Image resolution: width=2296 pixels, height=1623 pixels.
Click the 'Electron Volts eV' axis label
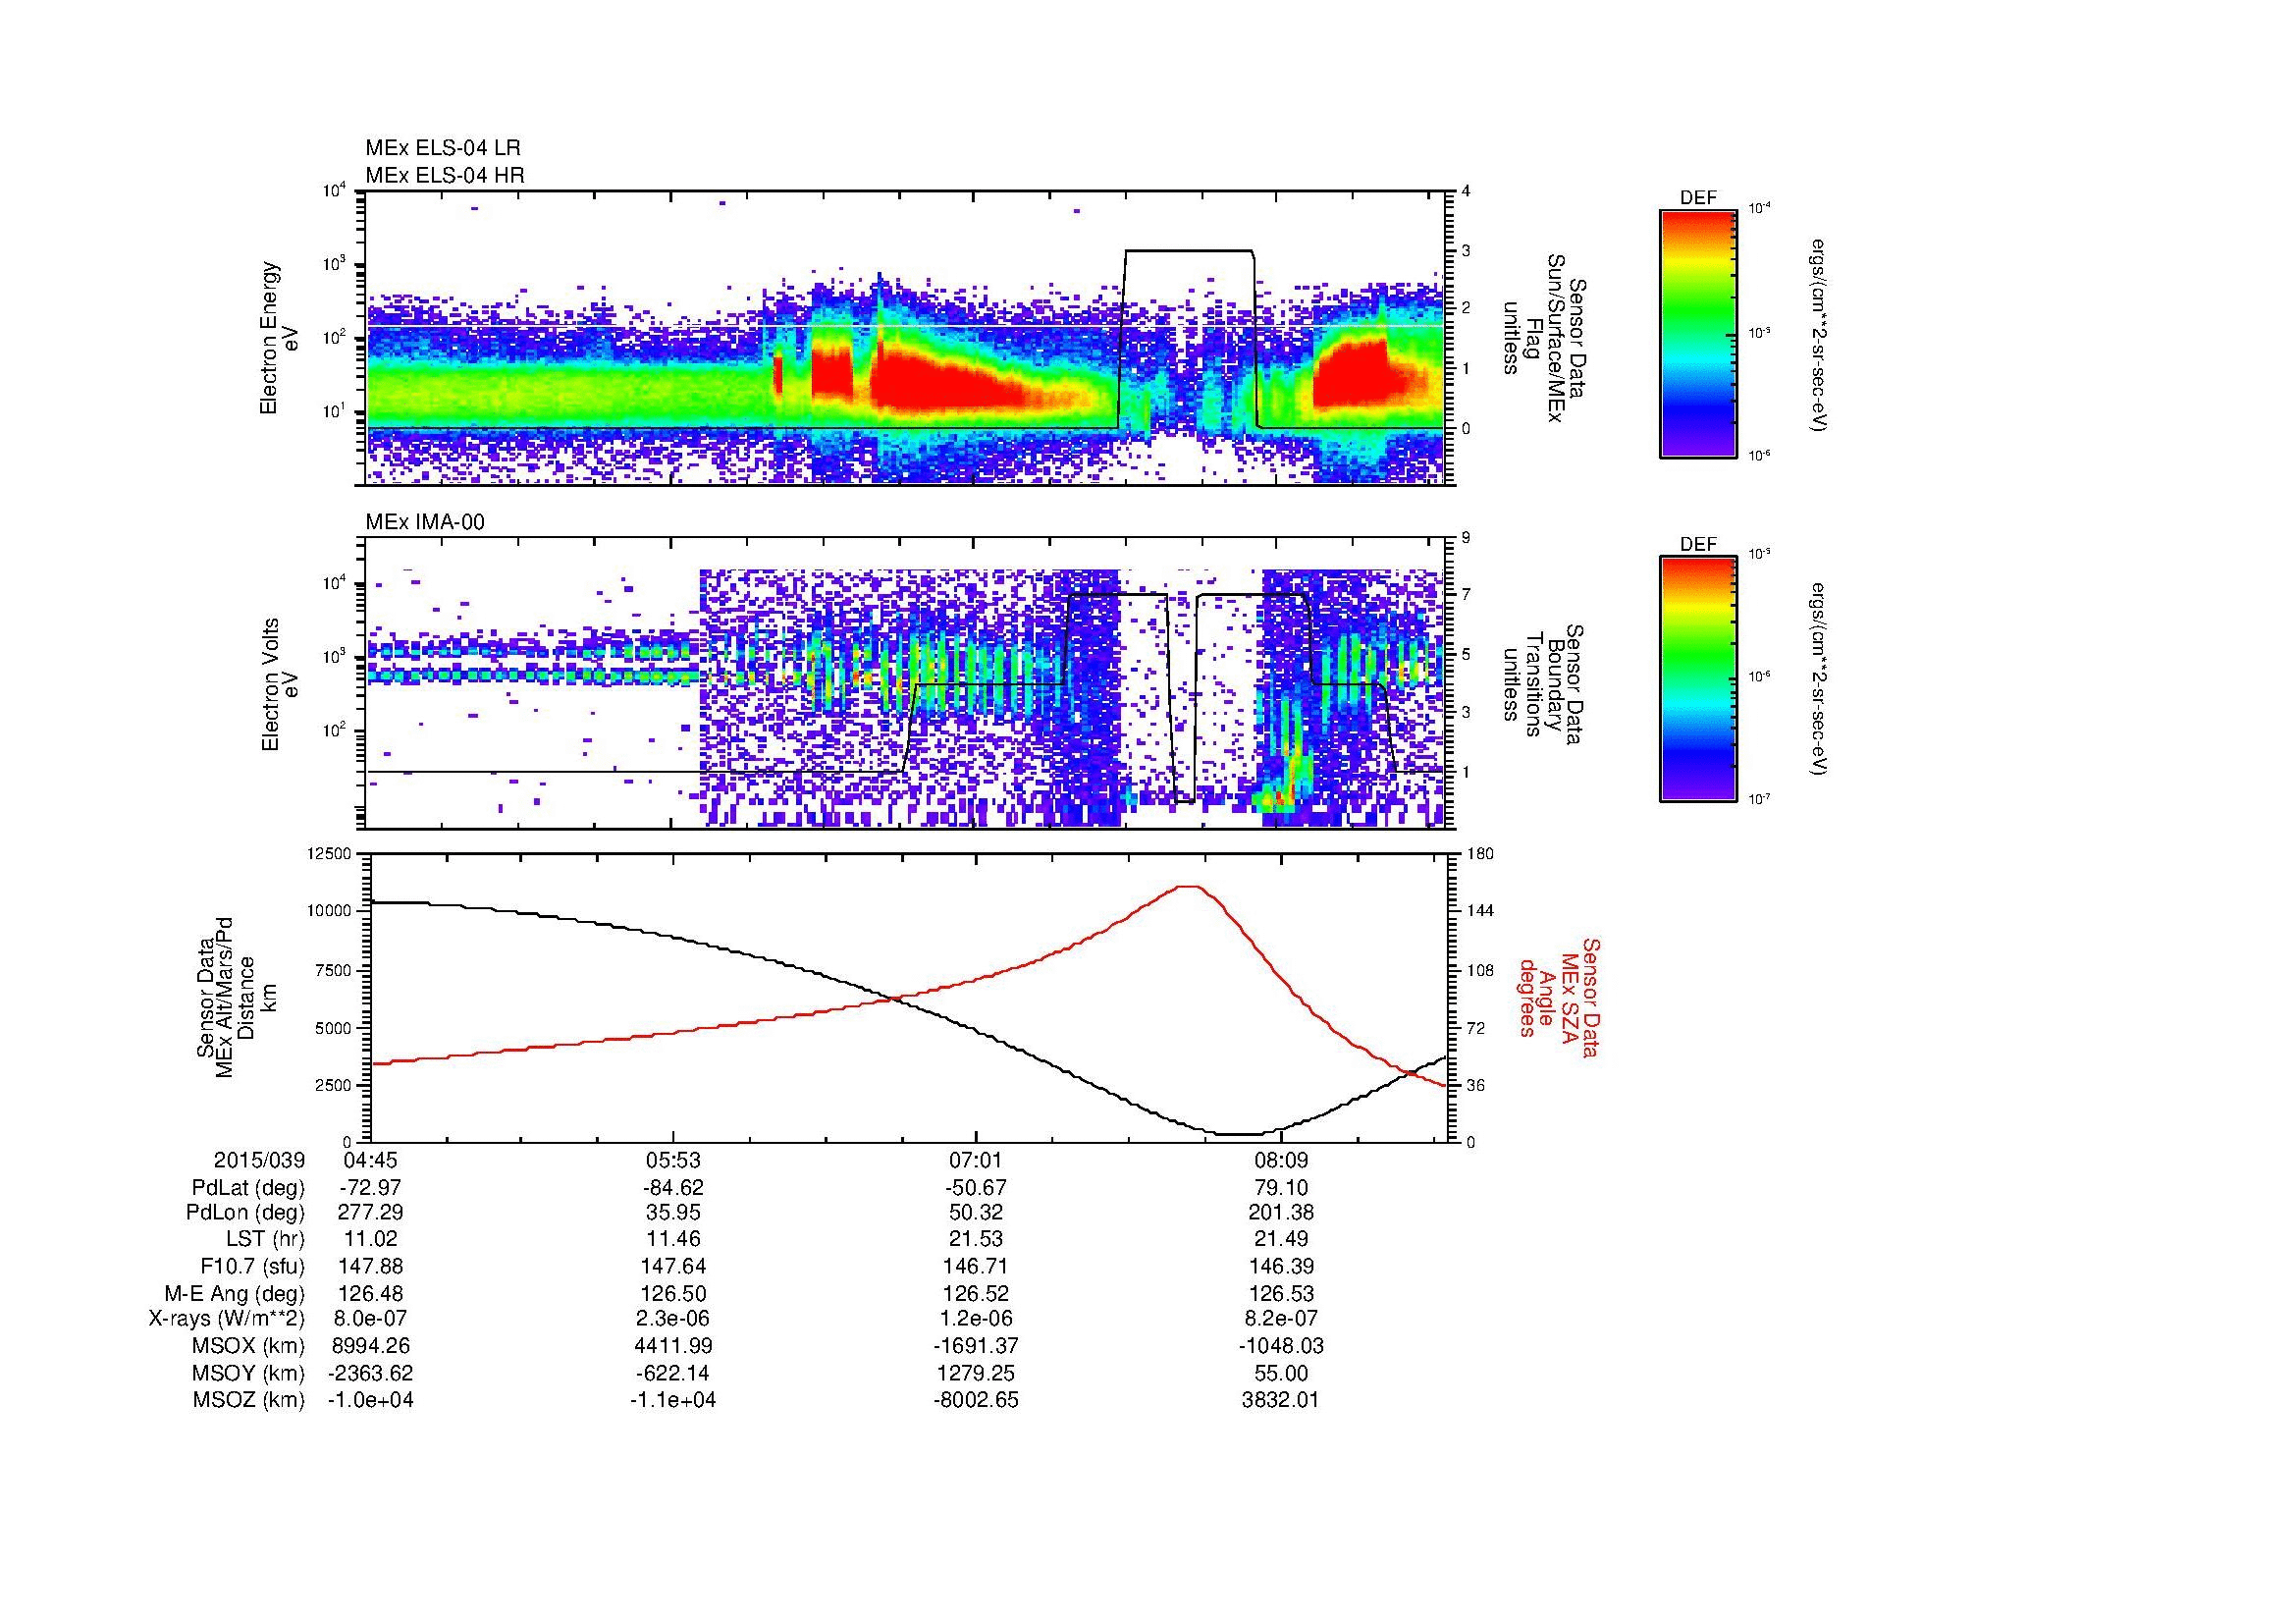point(281,685)
